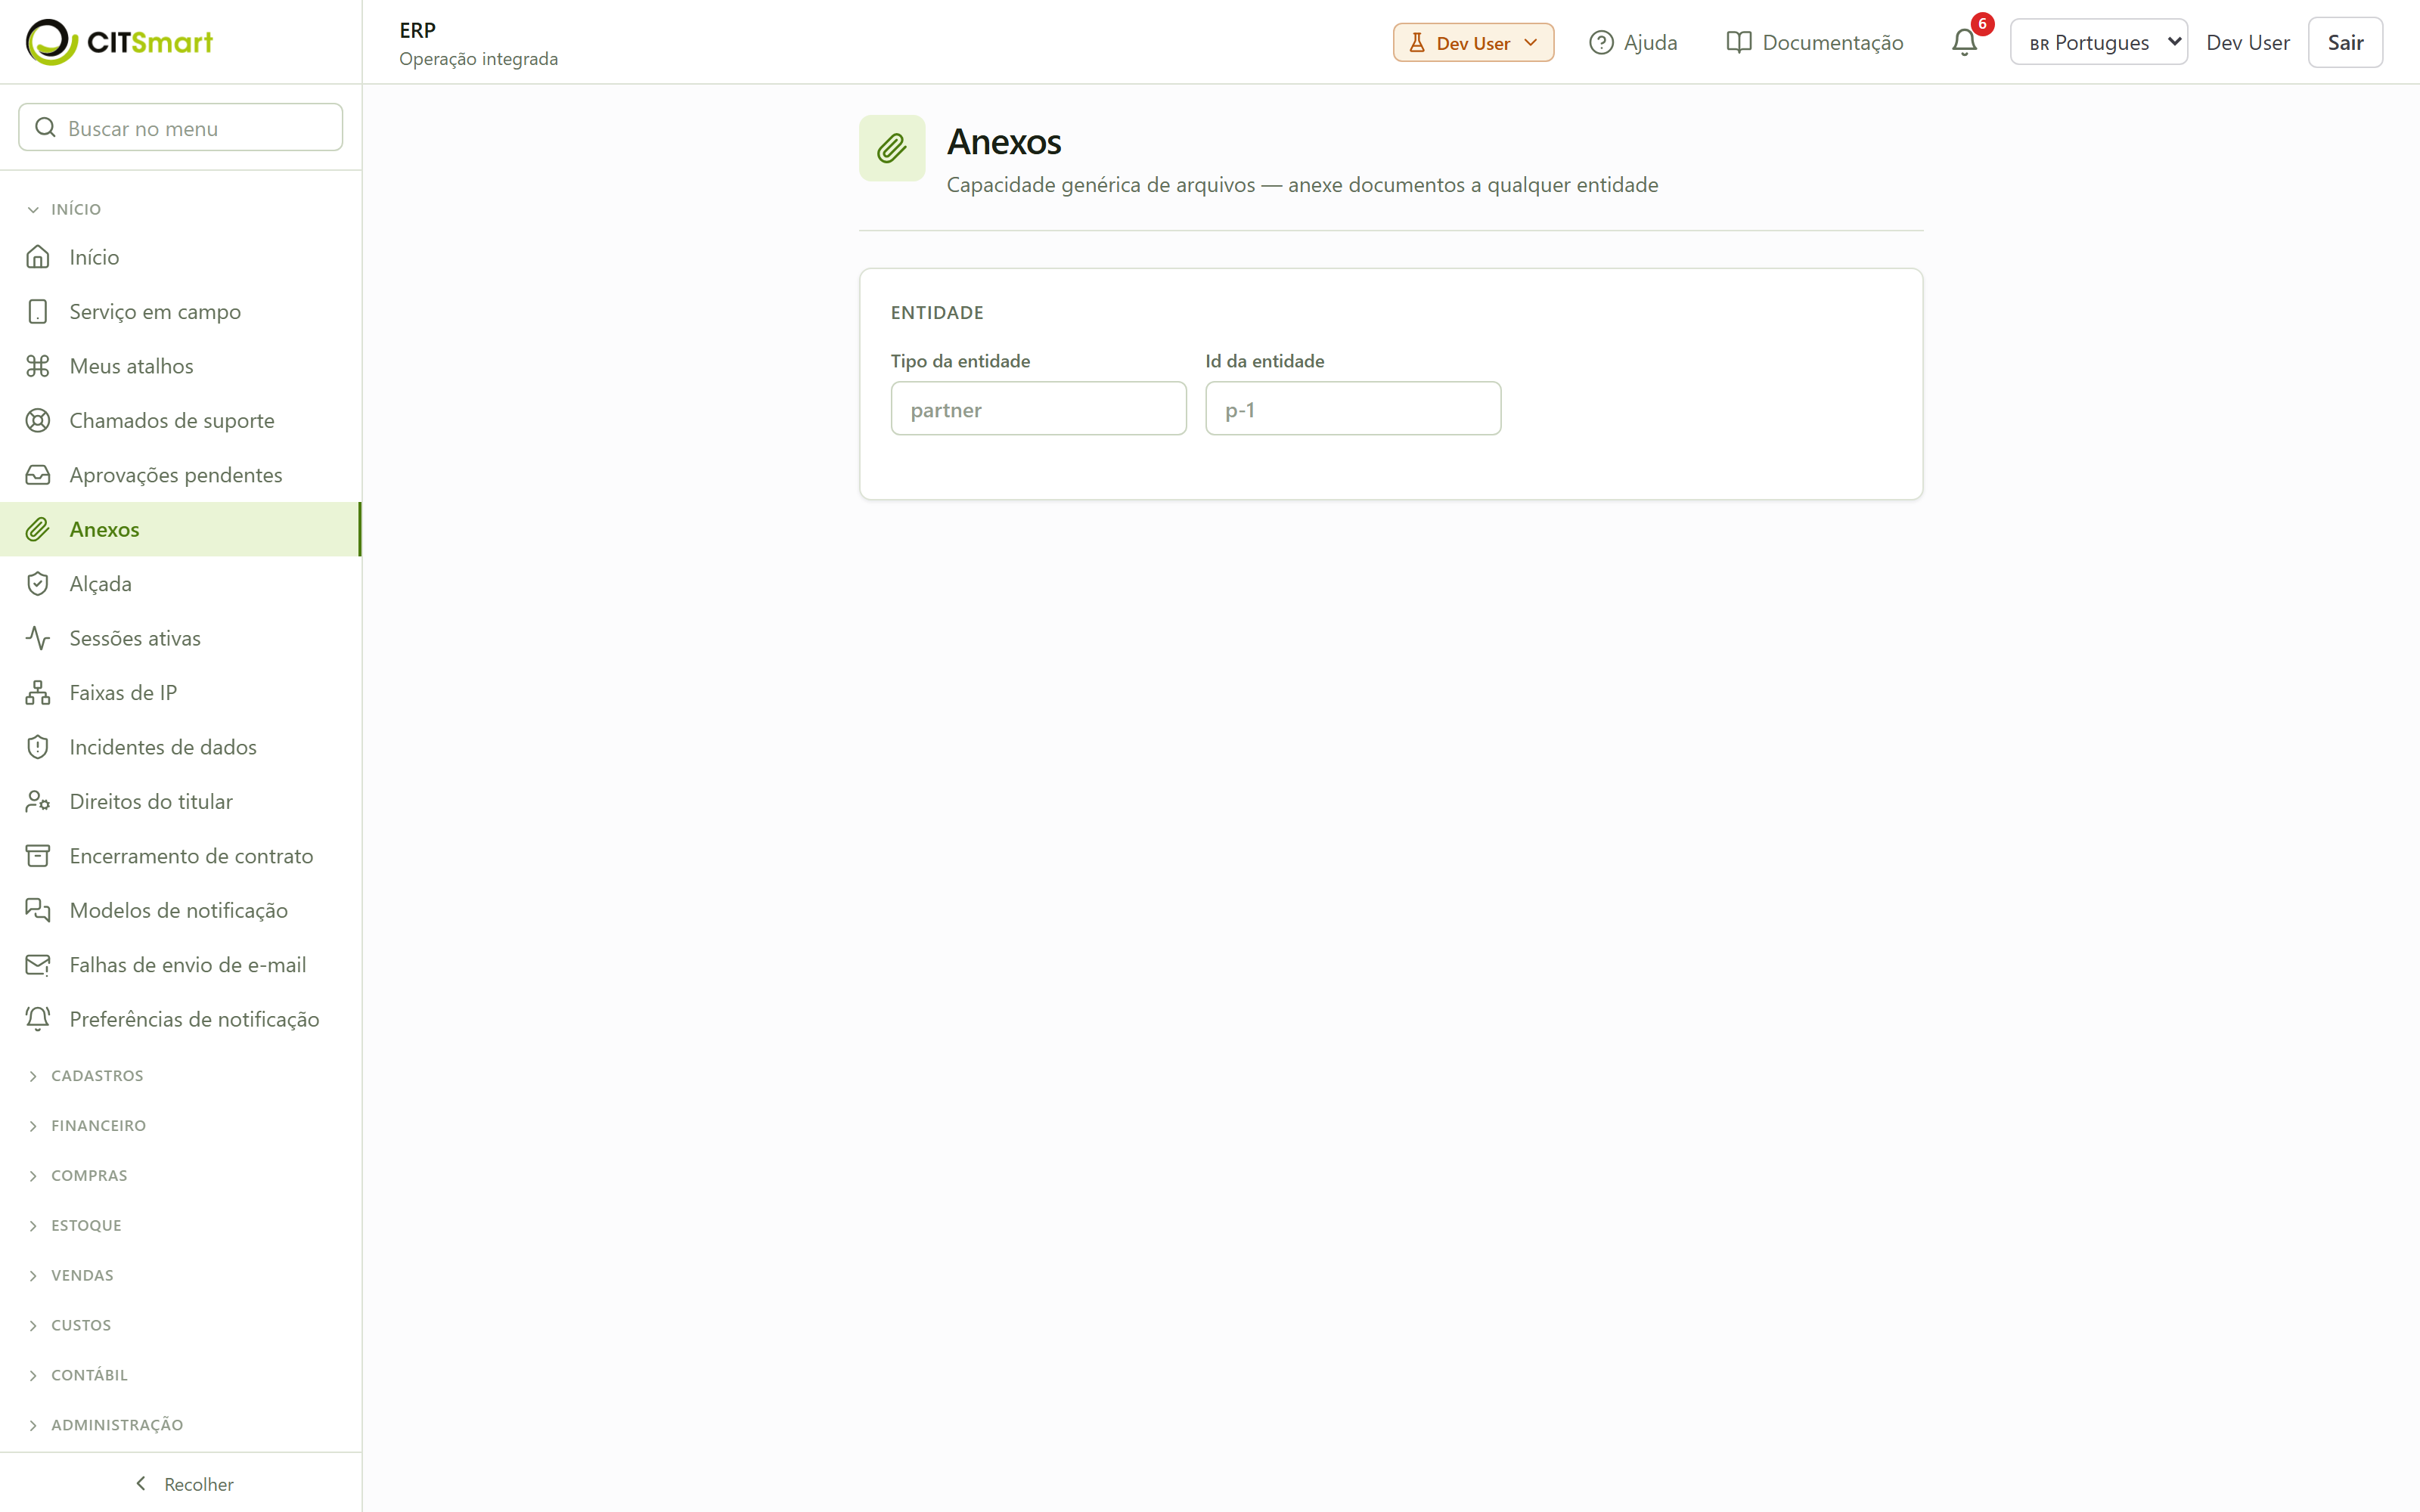Go to Aprovações pendentes menu entry
The height and width of the screenshot is (1512, 2420).
180,475
